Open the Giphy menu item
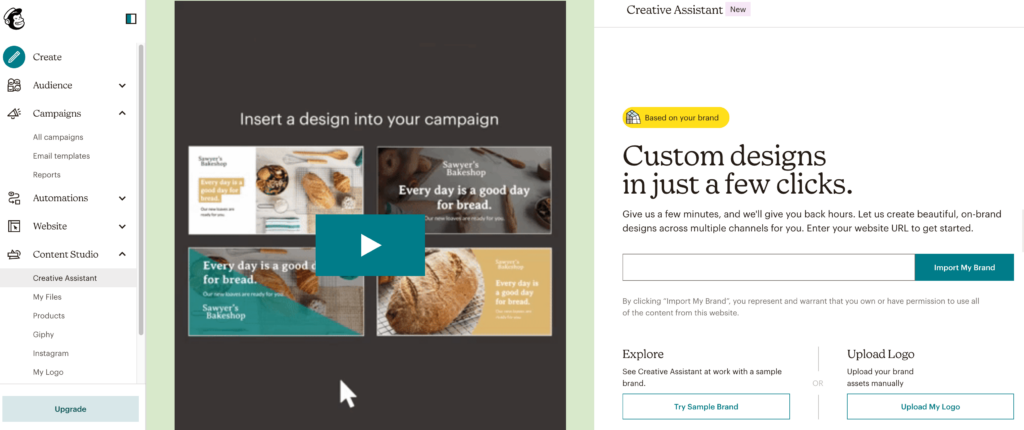The height and width of the screenshot is (430, 1024). click(43, 335)
